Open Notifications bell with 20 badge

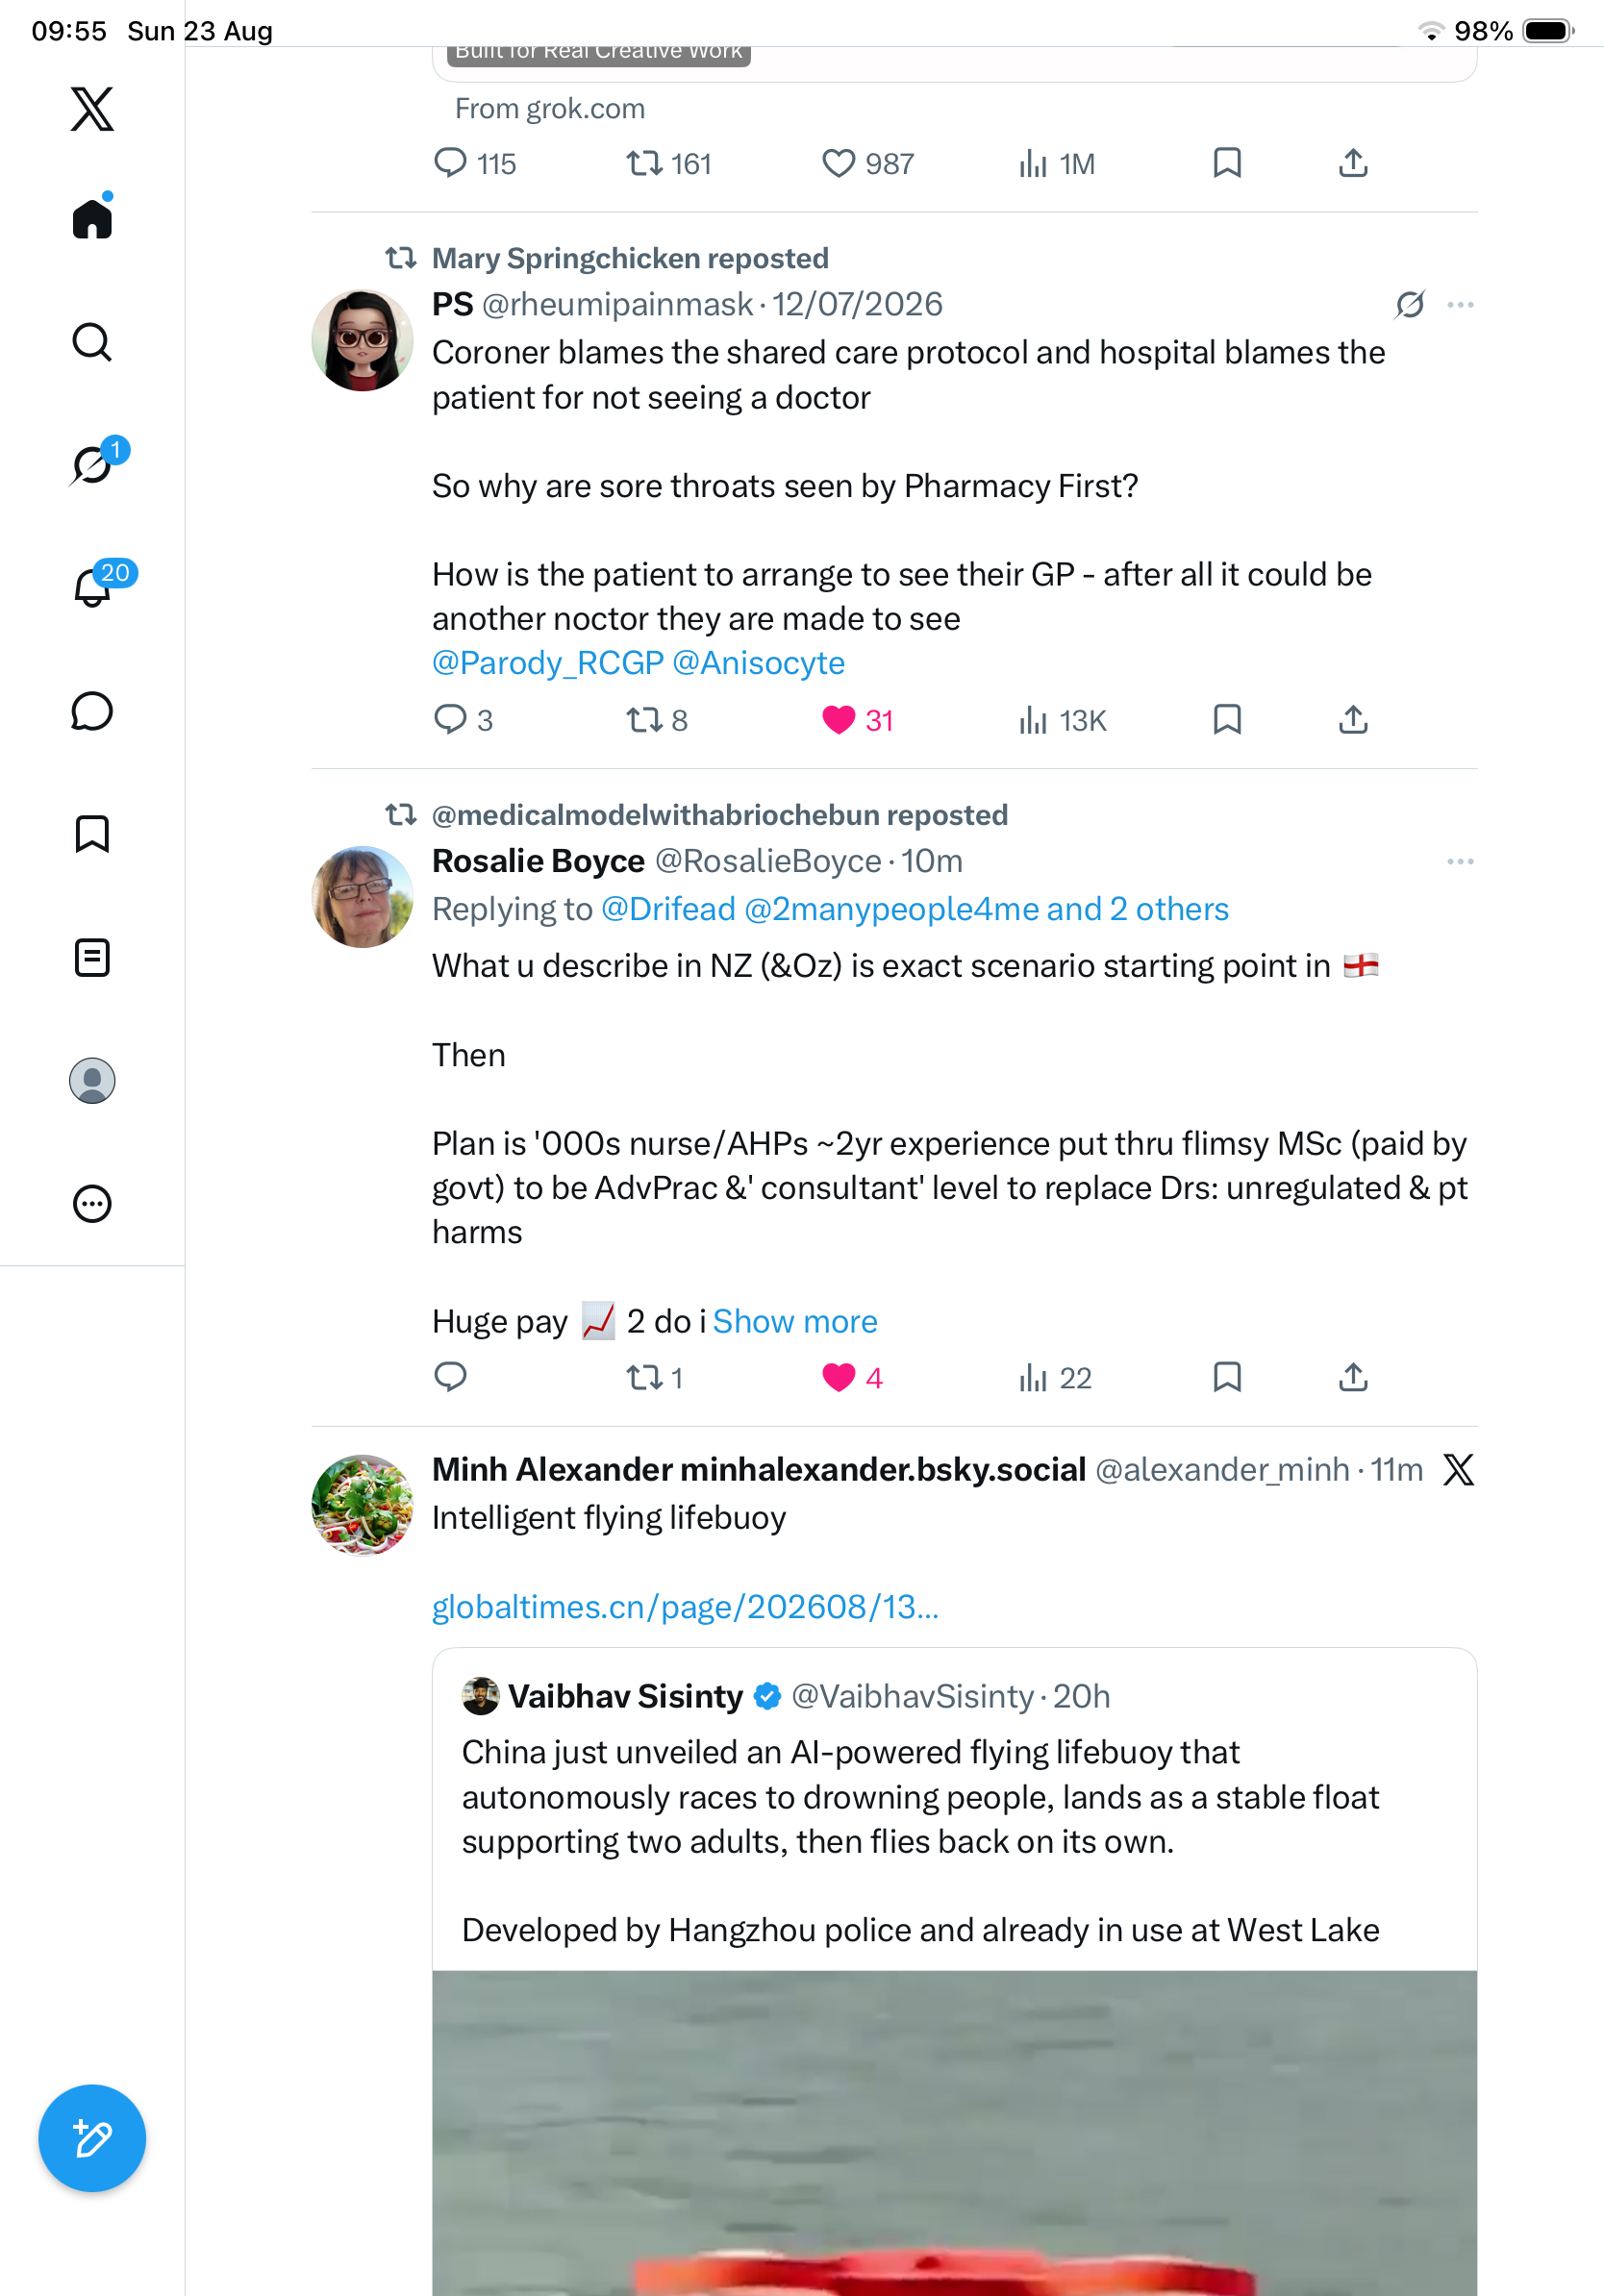pos(92,587)
